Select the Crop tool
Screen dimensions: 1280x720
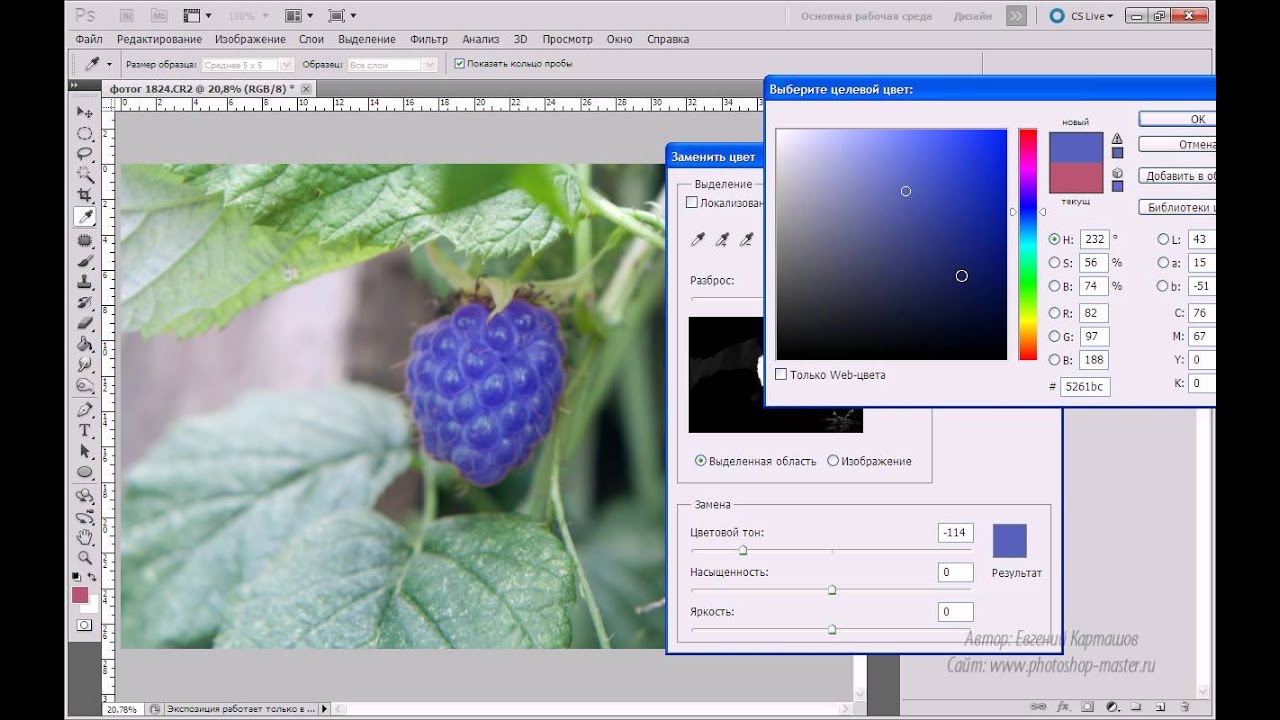coord(85,195)
